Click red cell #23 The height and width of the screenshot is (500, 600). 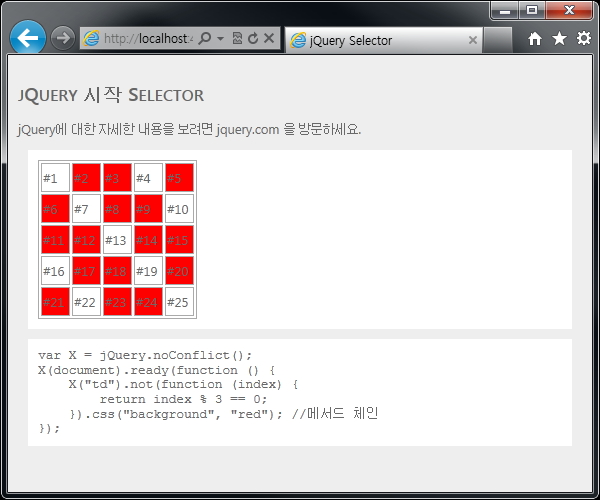[x=117, y=301]
